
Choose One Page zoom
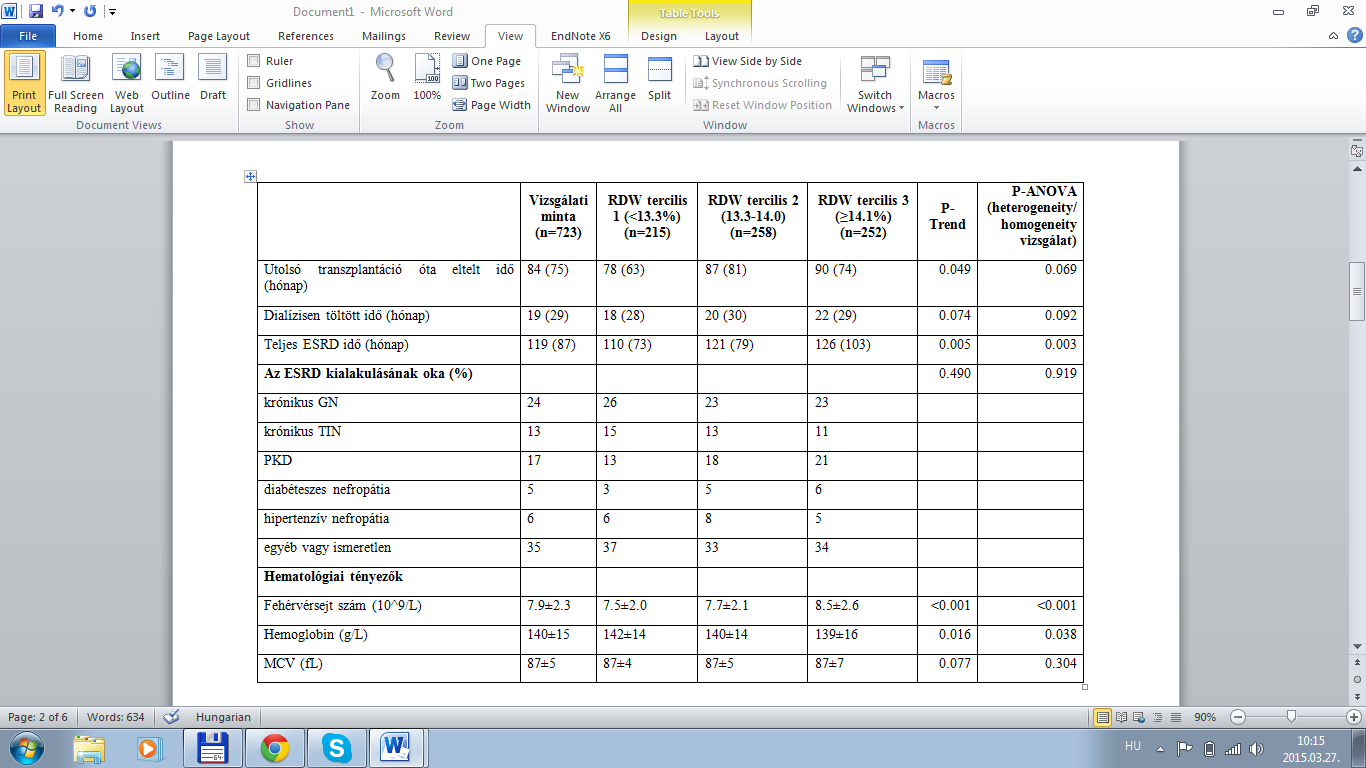[487, 61]
